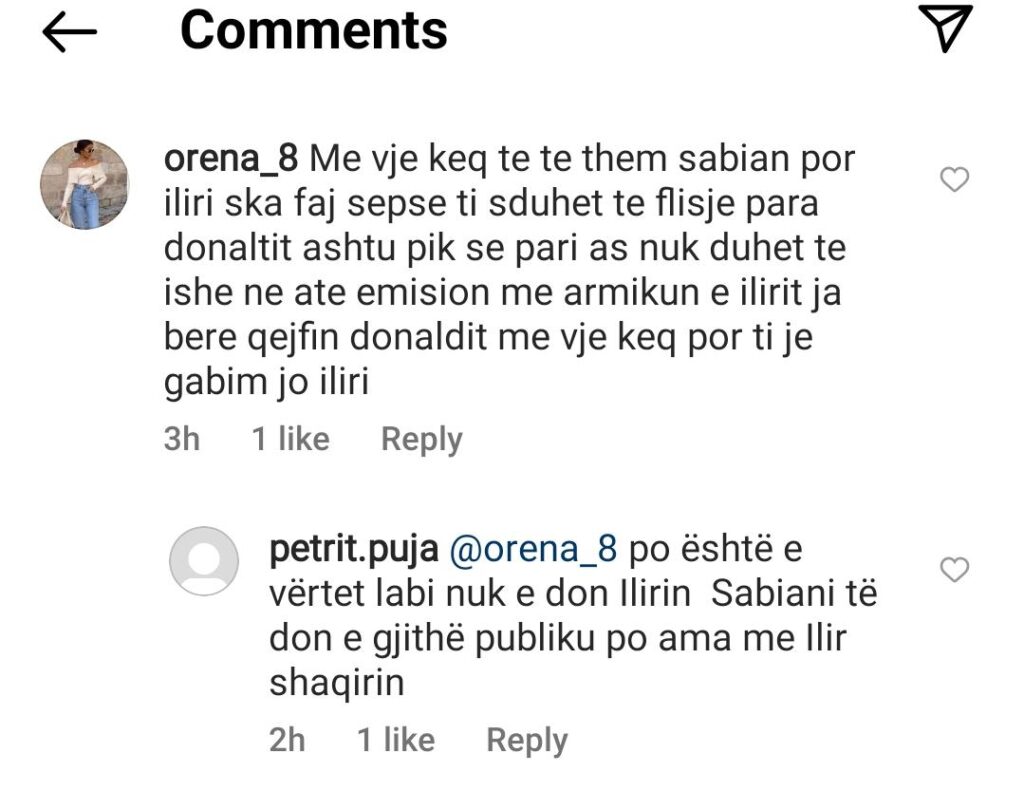Viewport: 1024px width, 791px height.
Task: Toggle the heart on petrit.puja's reply
Action: (x=956, y=570)
